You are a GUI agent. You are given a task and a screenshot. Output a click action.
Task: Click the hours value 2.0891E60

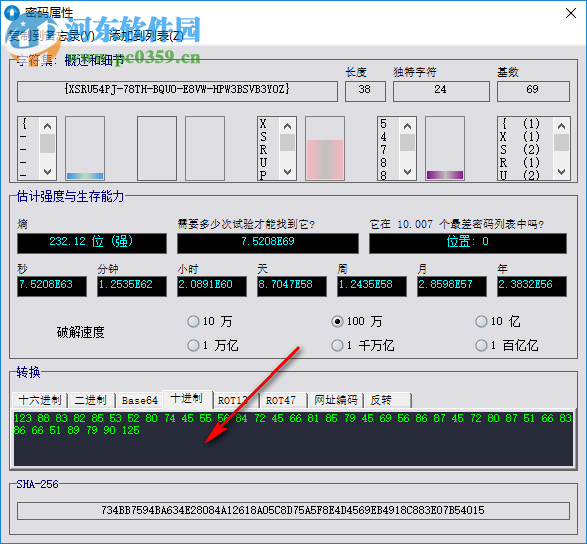[x=212, y=286]
